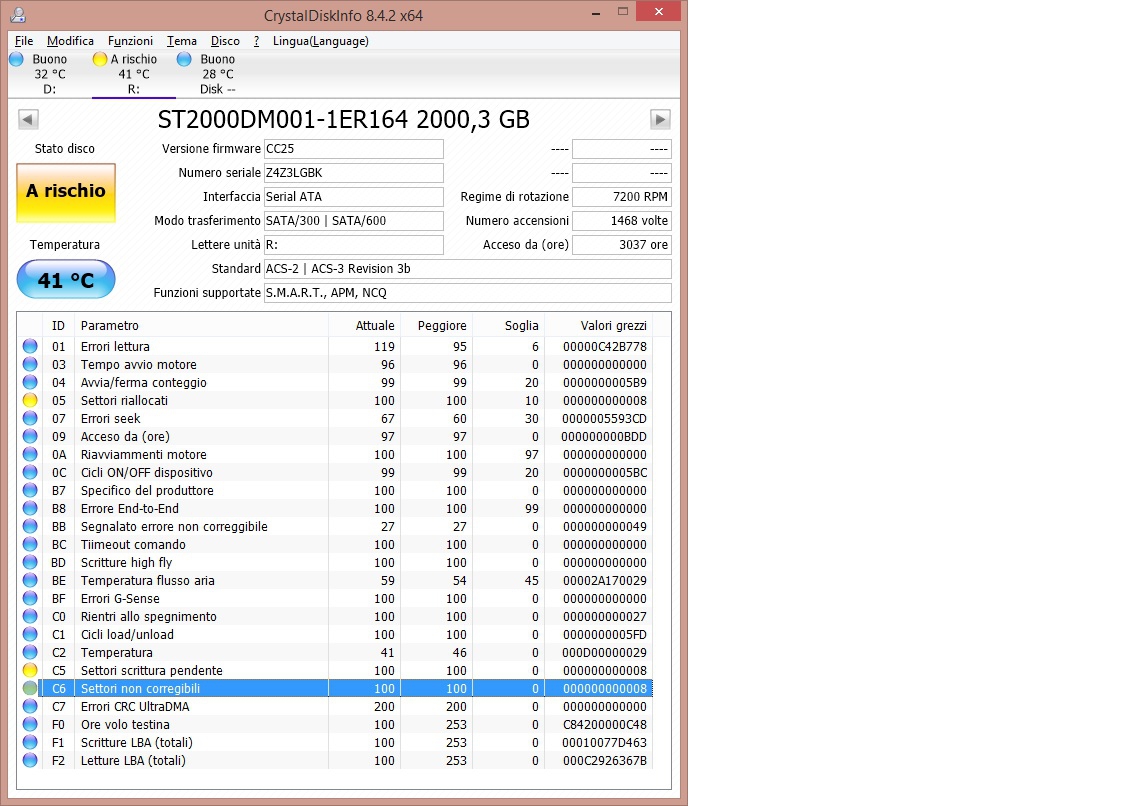The image size is (1123, 806).
Task: Select the 'Specifico del produttore' row
Action: (335, 491)
